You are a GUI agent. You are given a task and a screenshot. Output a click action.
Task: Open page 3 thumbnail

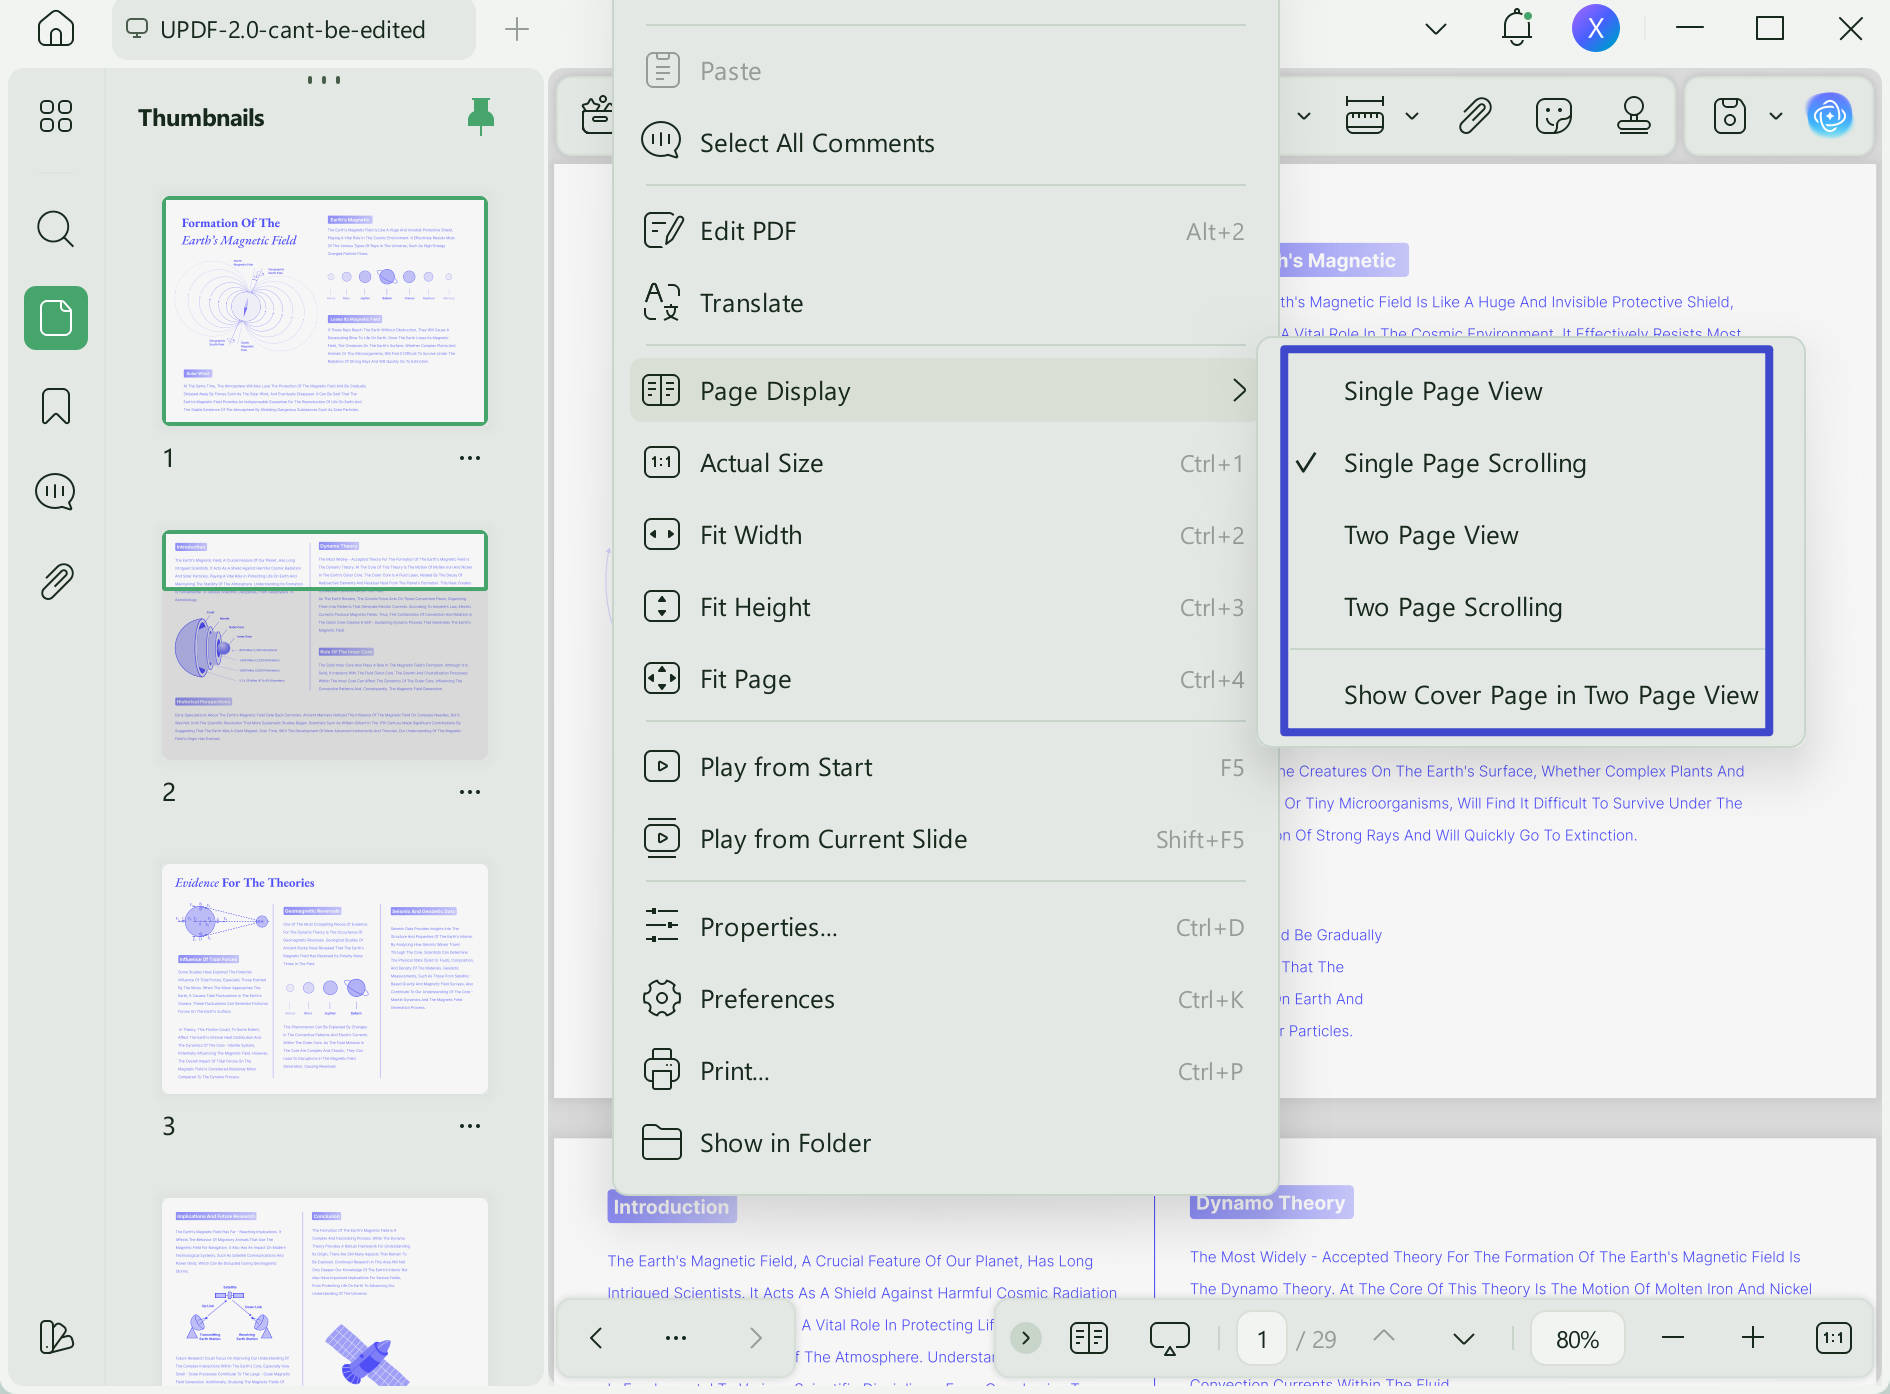(325, 979)
